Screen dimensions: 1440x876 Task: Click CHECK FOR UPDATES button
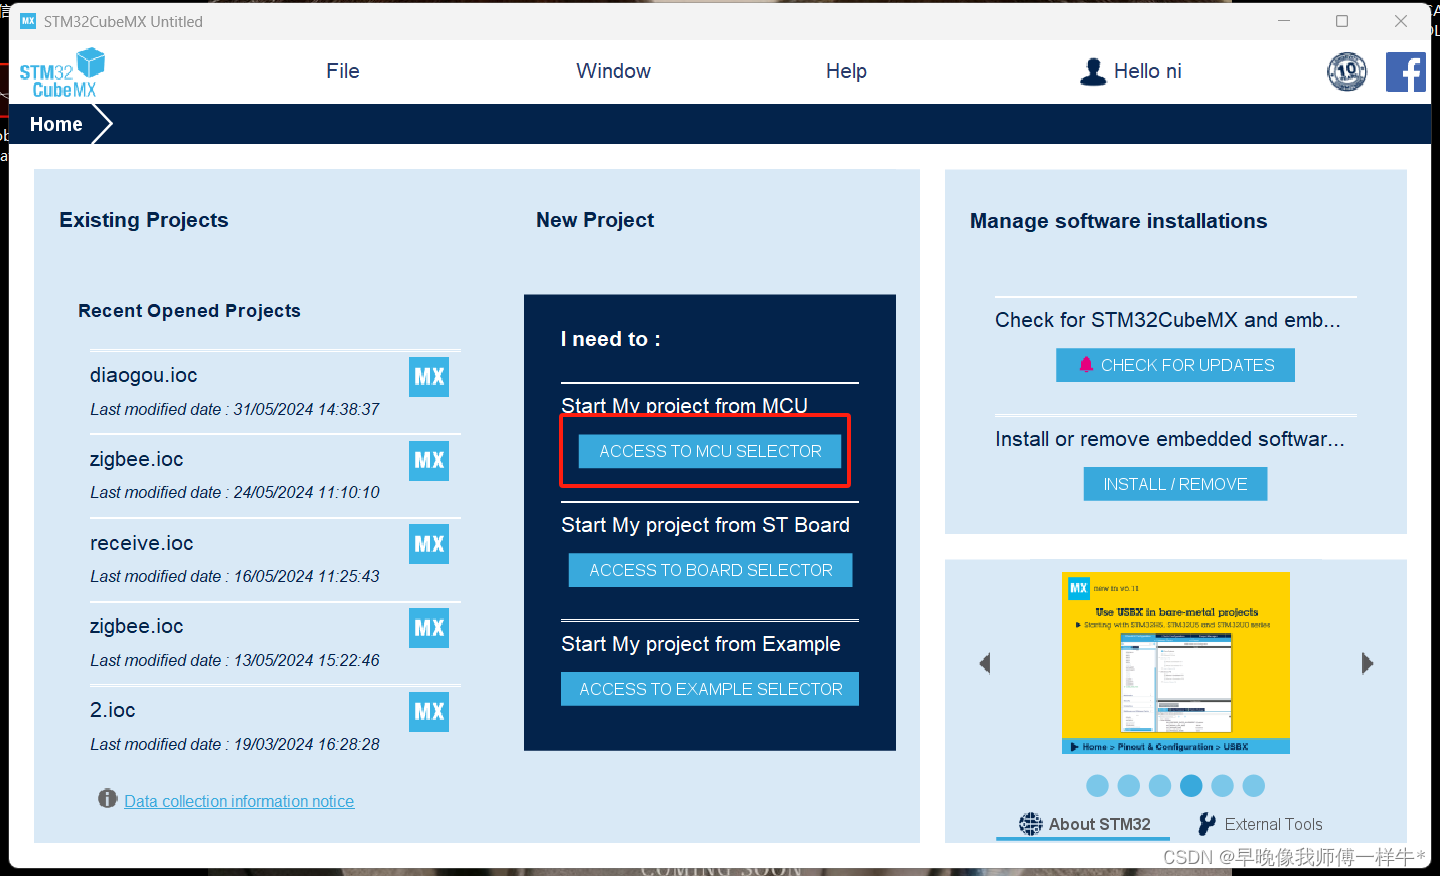point(1175,365)
